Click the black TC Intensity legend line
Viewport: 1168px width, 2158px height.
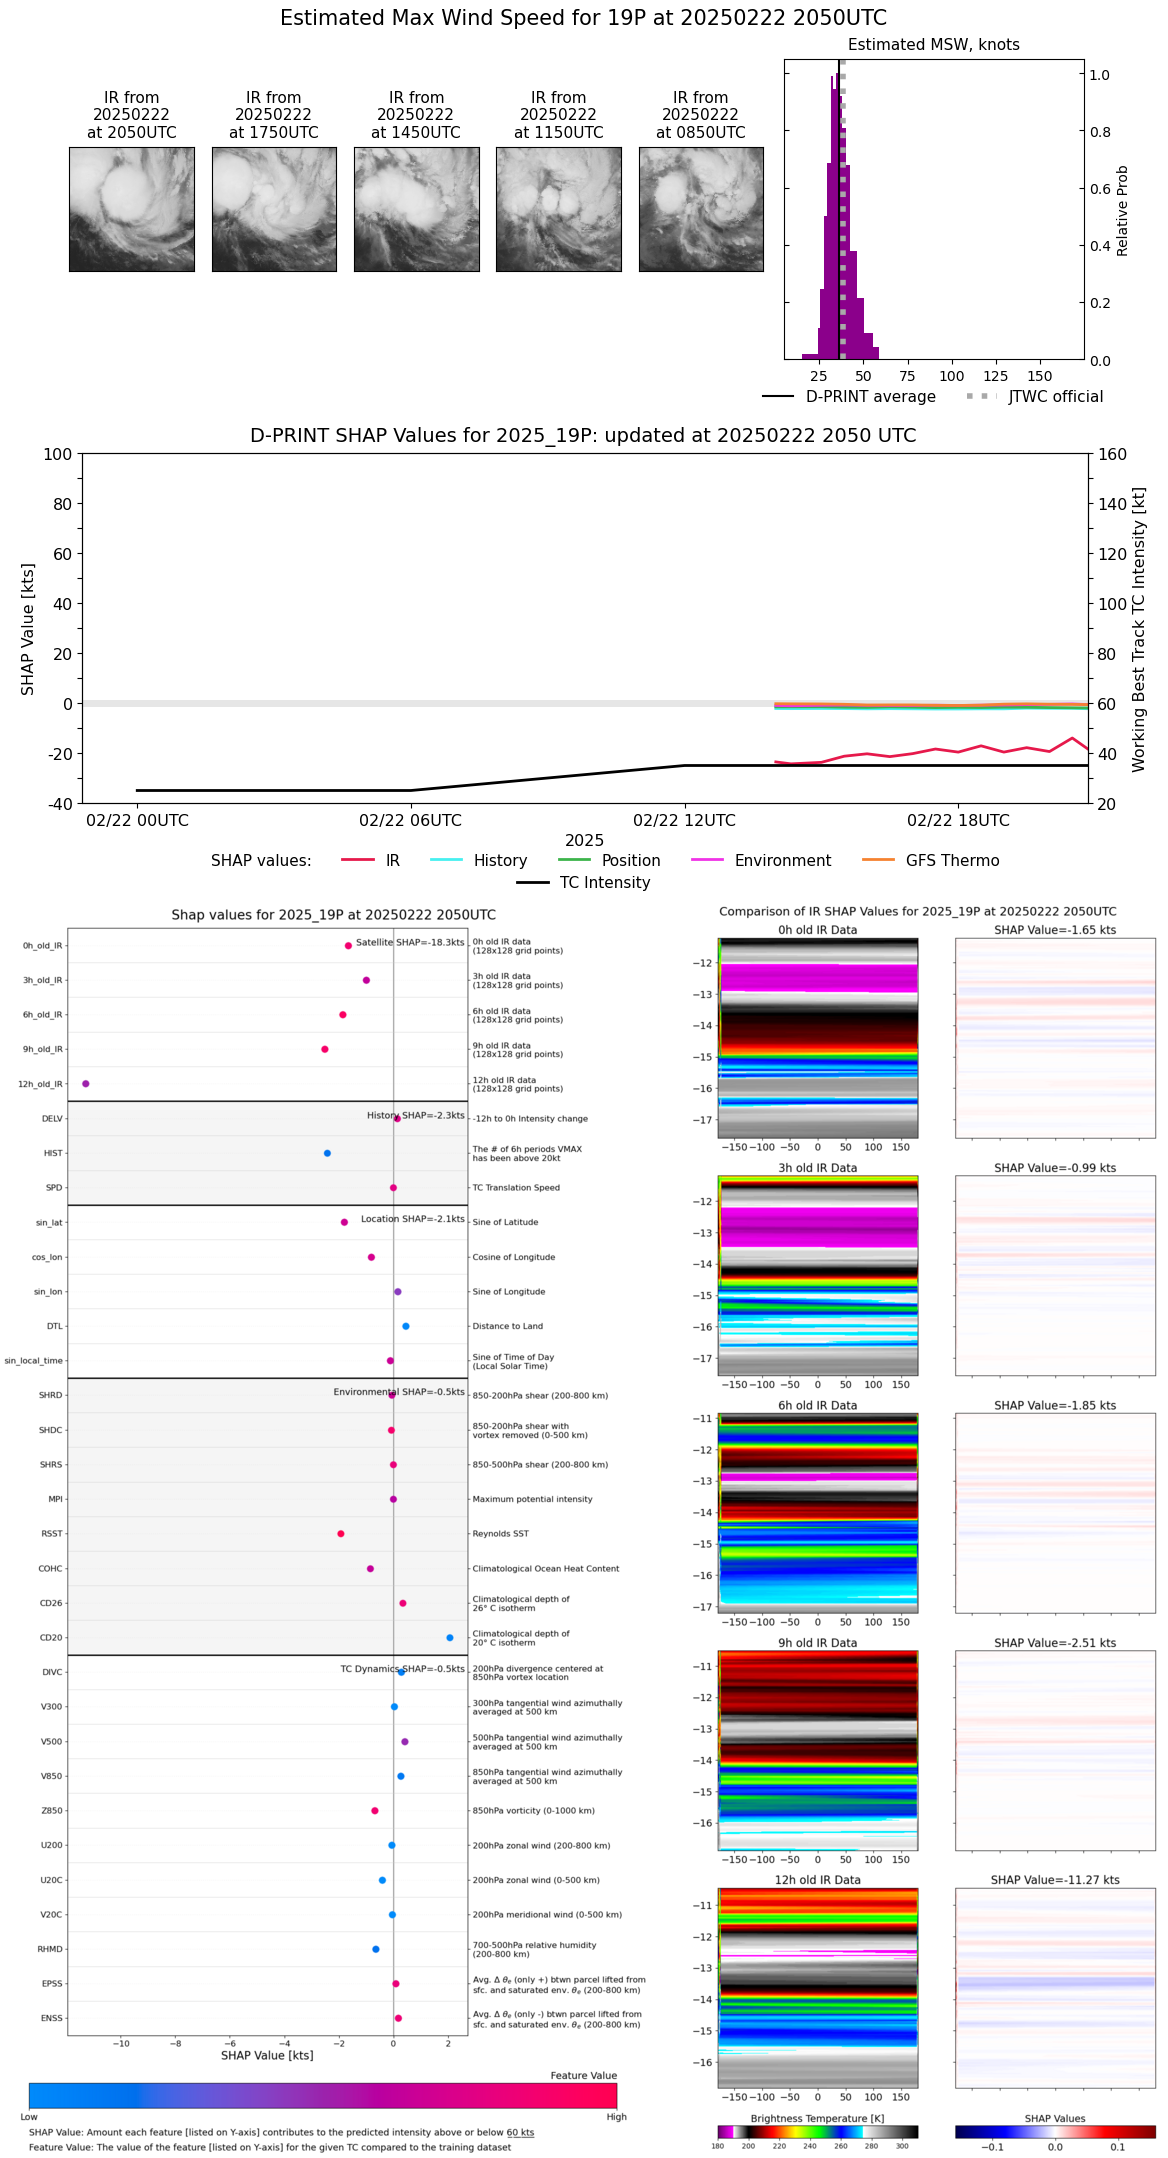[x=532, y=882]
